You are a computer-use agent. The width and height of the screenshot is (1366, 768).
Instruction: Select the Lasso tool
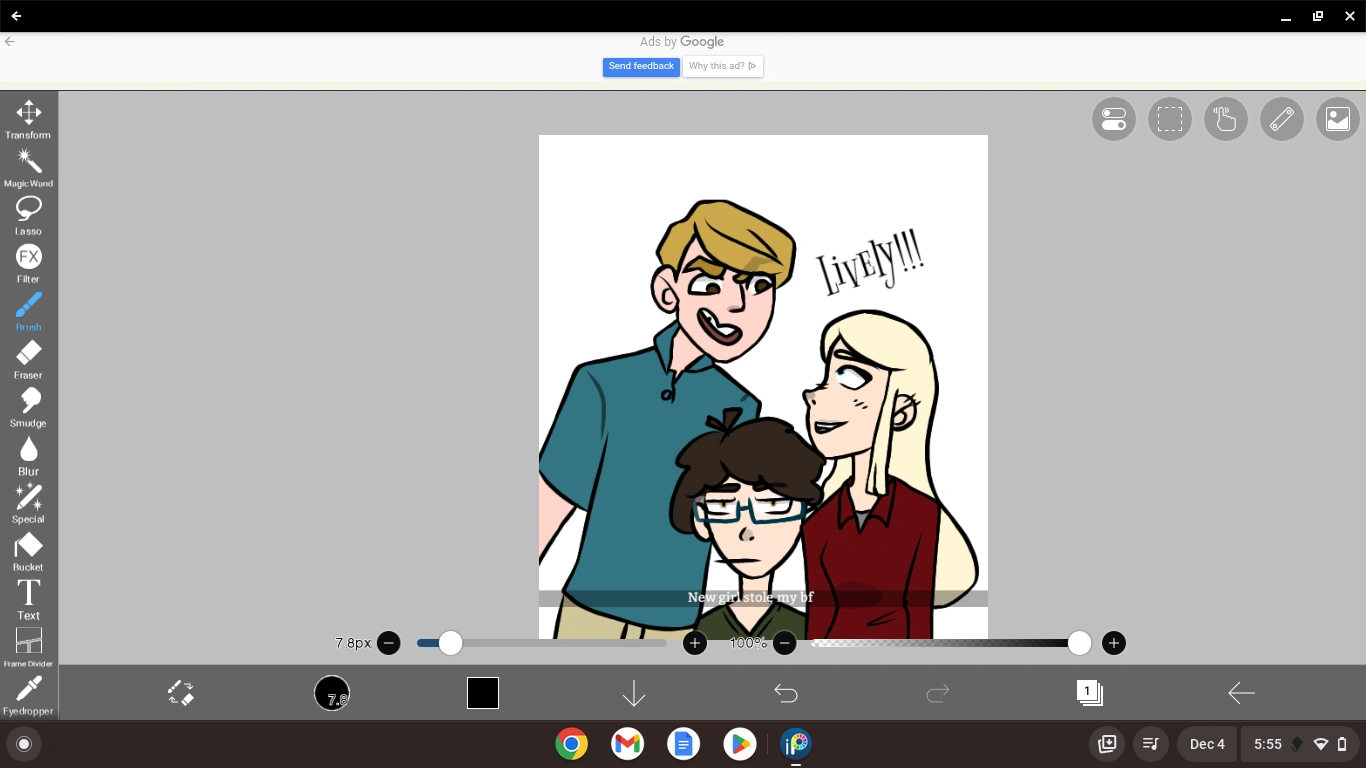point(28,211)
